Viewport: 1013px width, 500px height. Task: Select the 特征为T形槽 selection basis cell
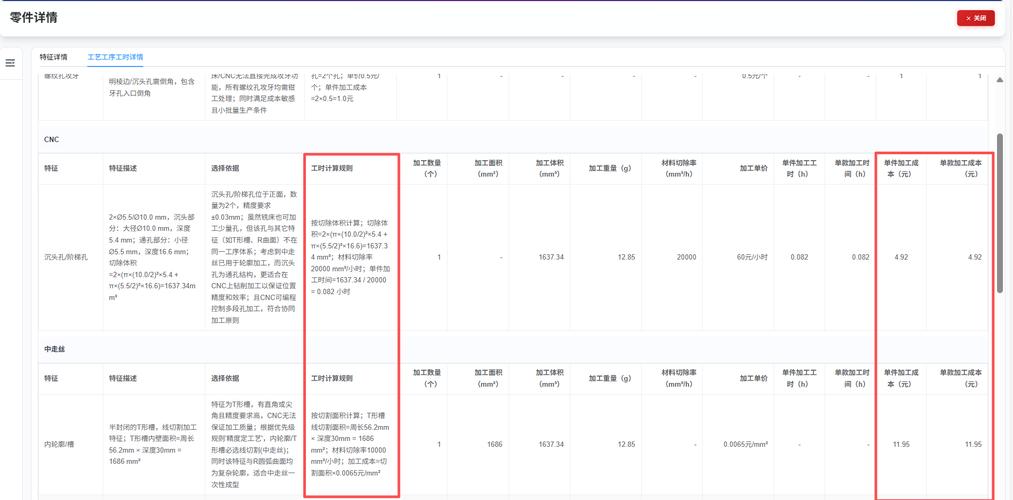point(253,444)
